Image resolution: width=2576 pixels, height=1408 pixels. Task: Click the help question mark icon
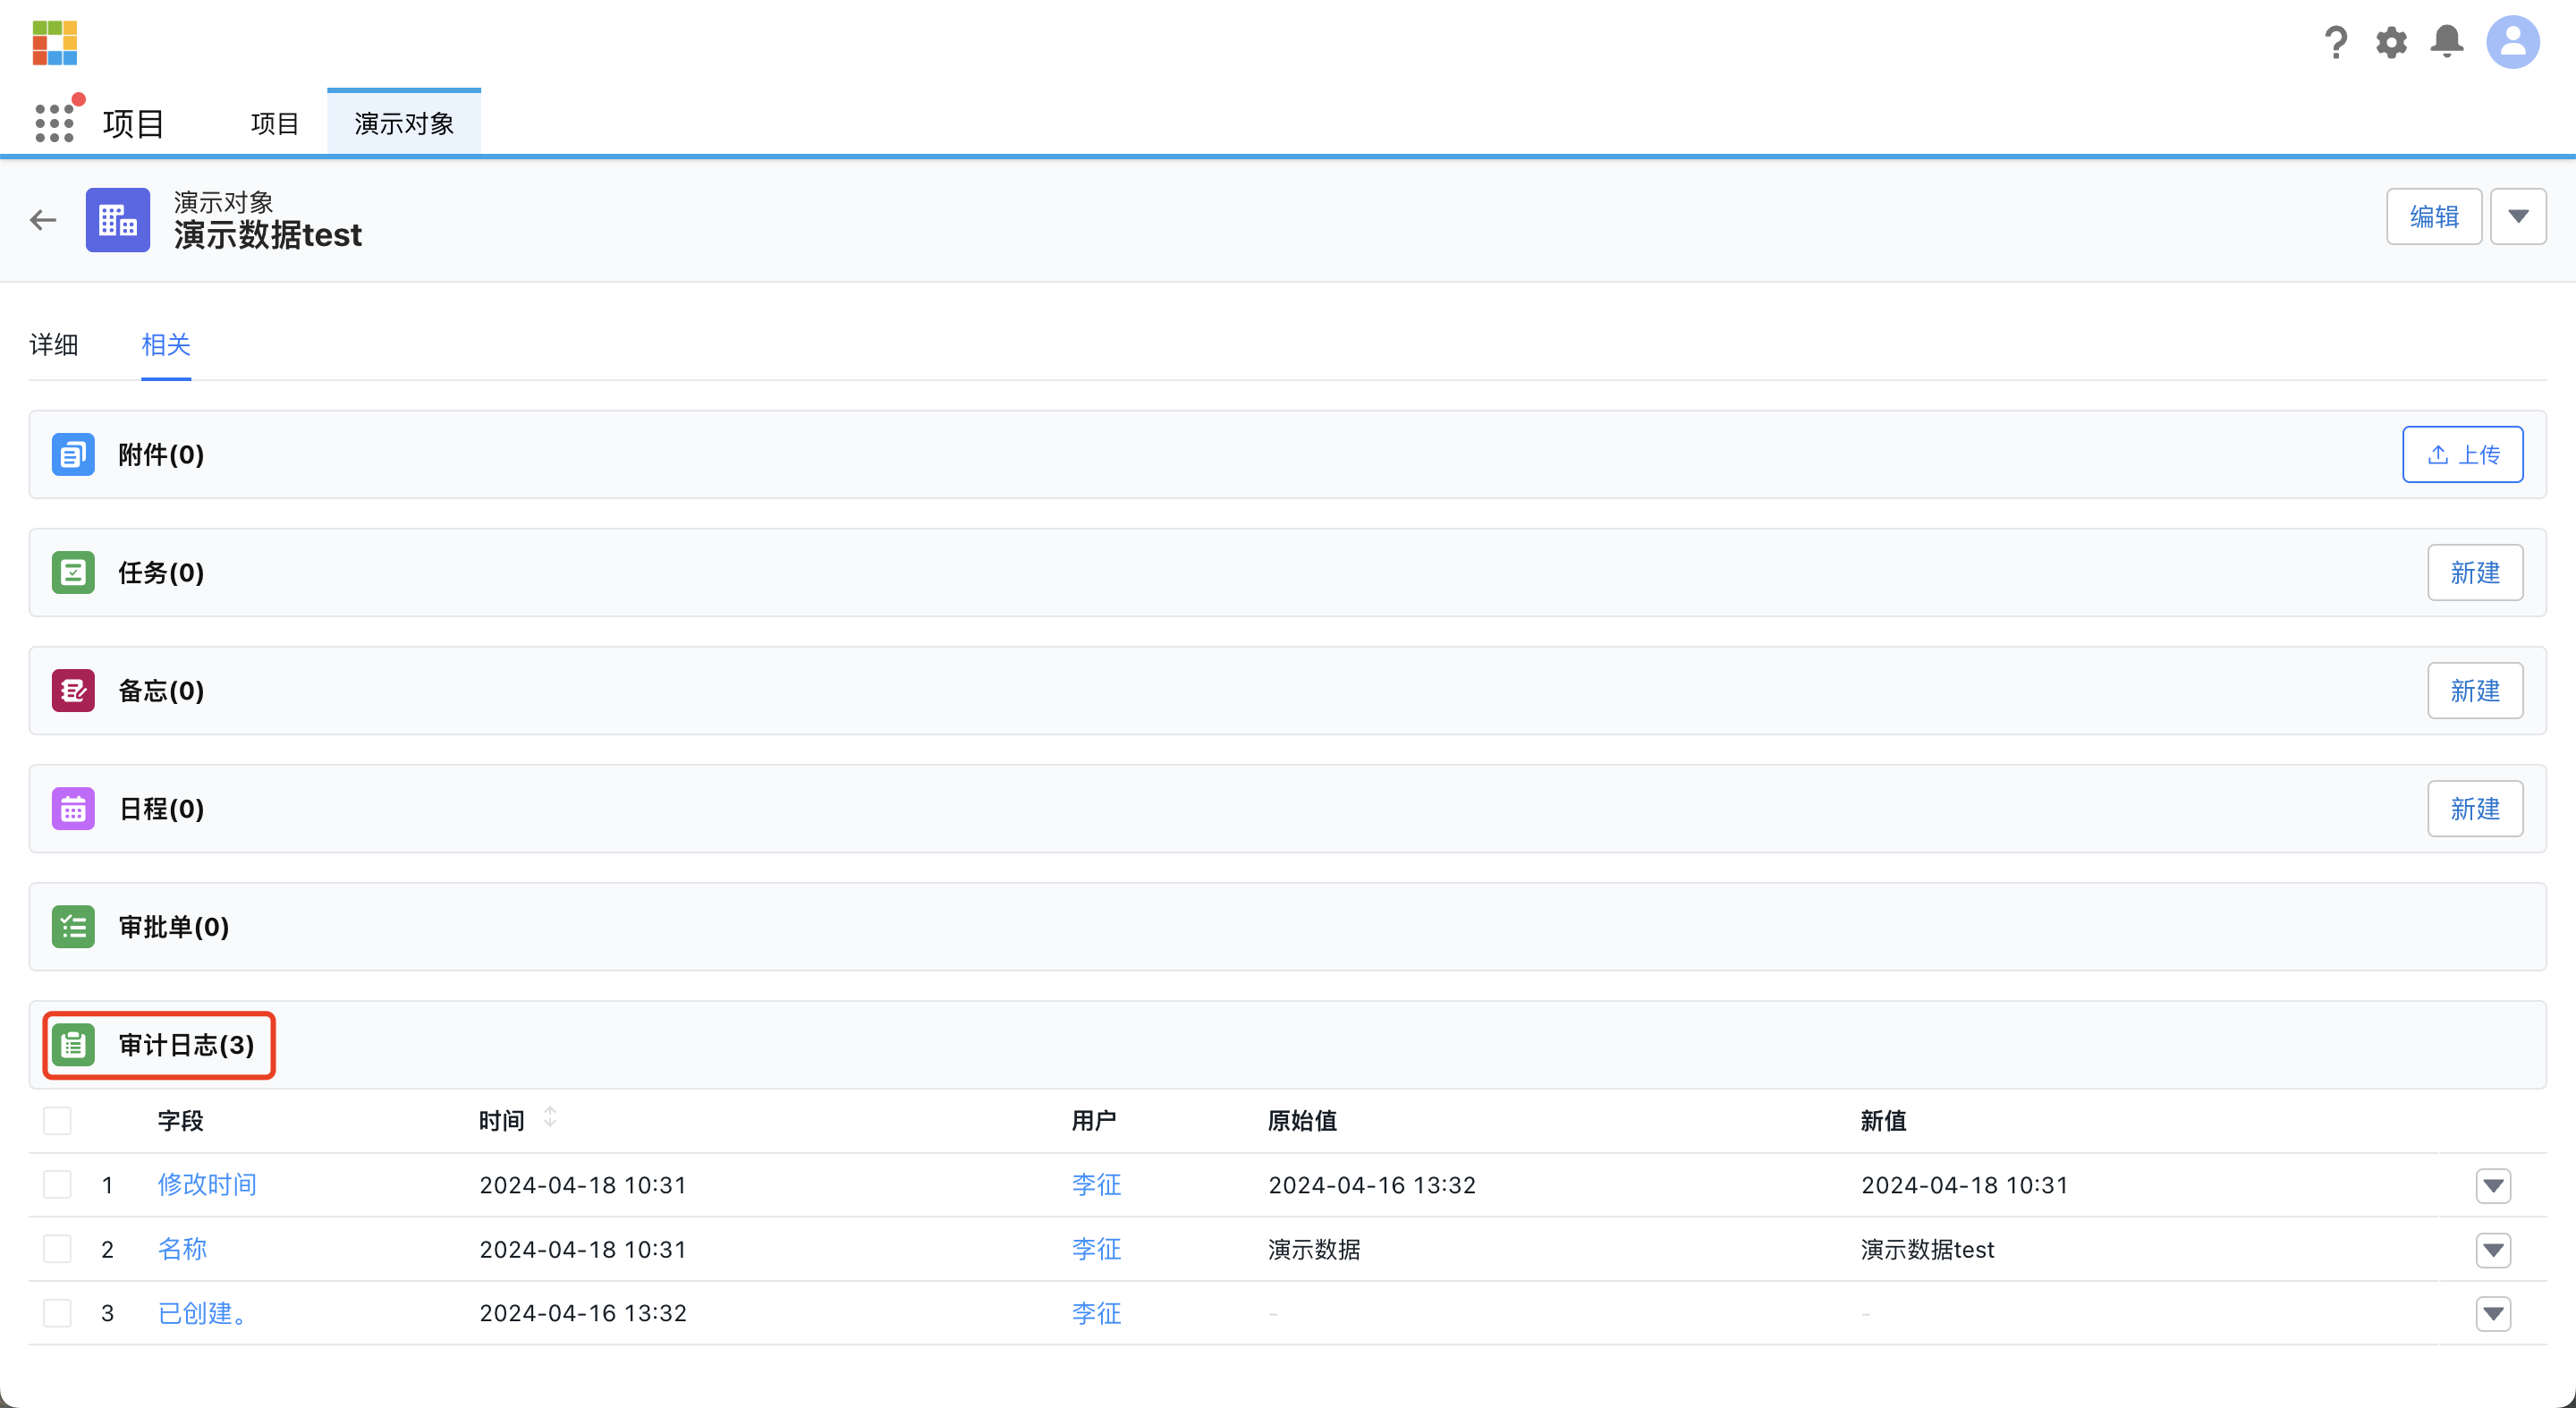tap(2335, 42)
